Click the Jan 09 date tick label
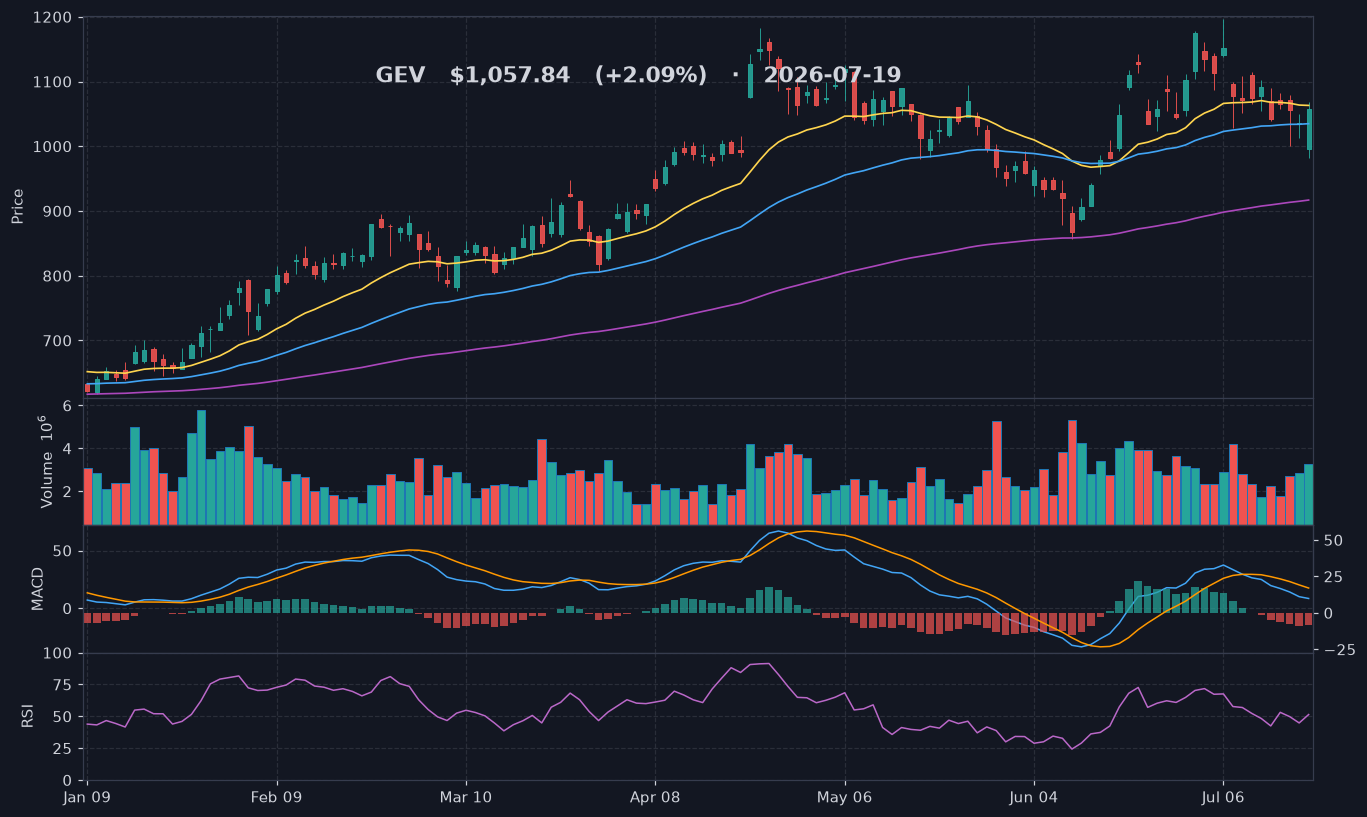The height and width of the screenshot is (817, 1367). (87, 797)
